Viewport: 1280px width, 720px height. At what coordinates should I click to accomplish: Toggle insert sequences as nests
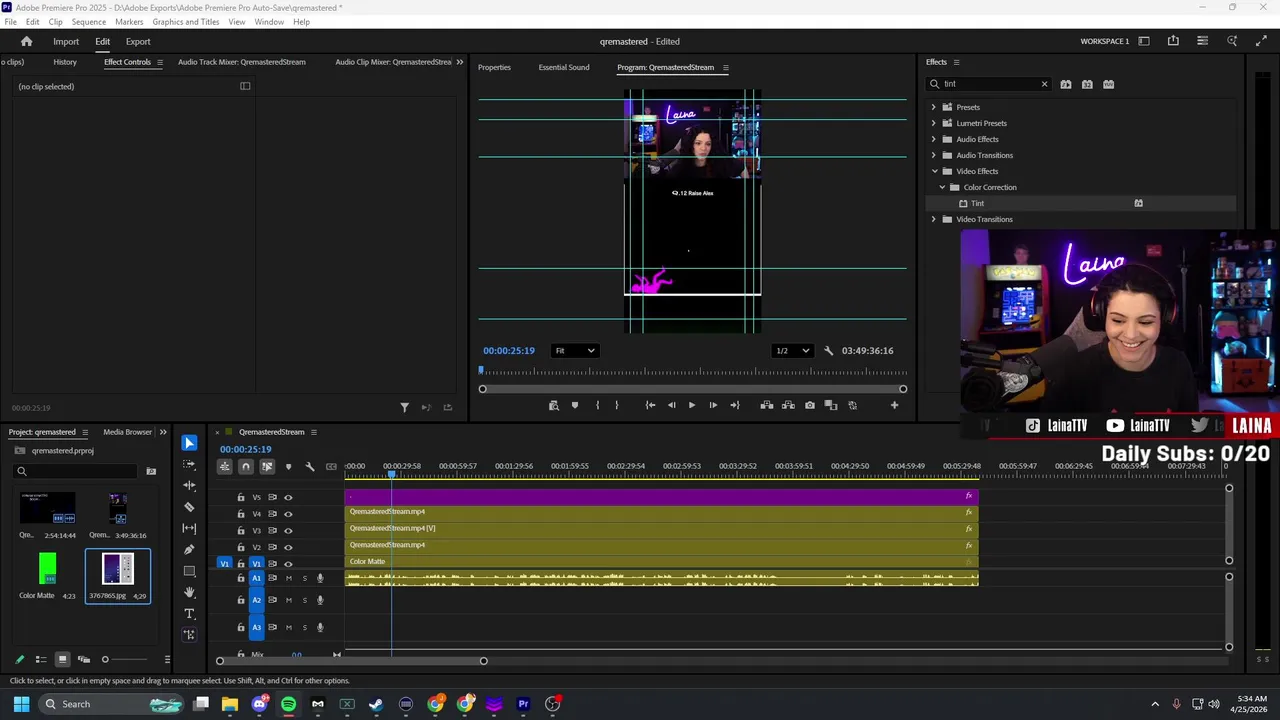[x=225, y=467]
